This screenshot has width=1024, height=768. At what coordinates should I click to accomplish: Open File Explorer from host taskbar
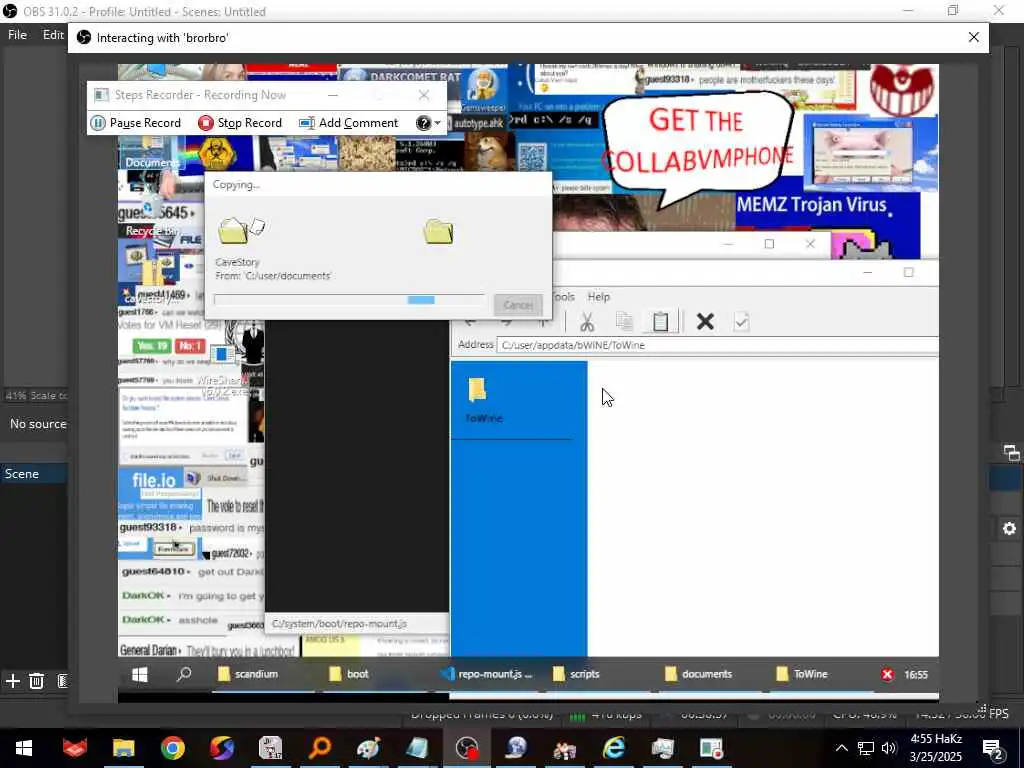click(123, 748)
